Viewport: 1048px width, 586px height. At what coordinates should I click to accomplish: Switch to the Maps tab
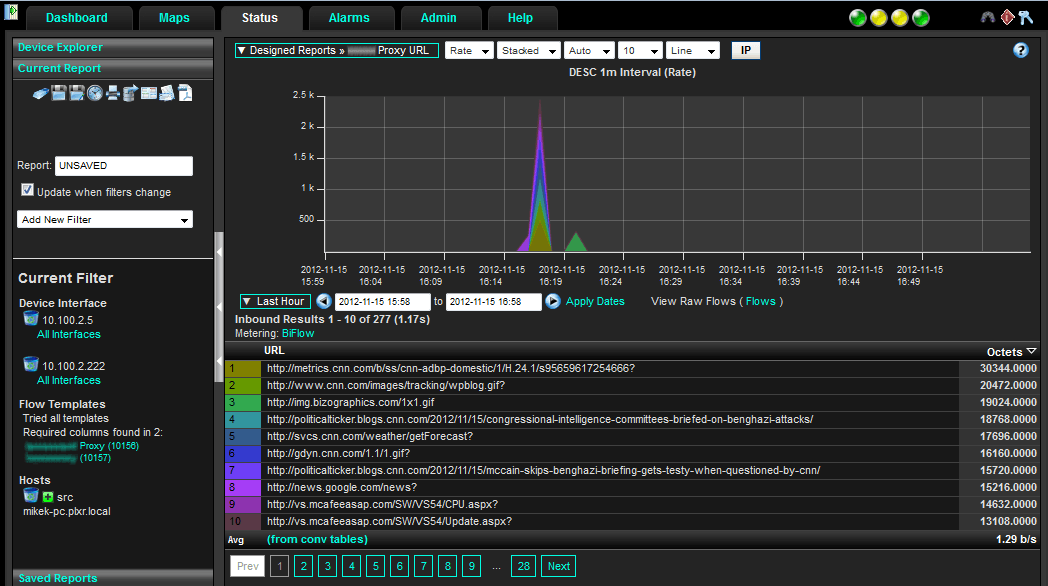tap(174, 18)
